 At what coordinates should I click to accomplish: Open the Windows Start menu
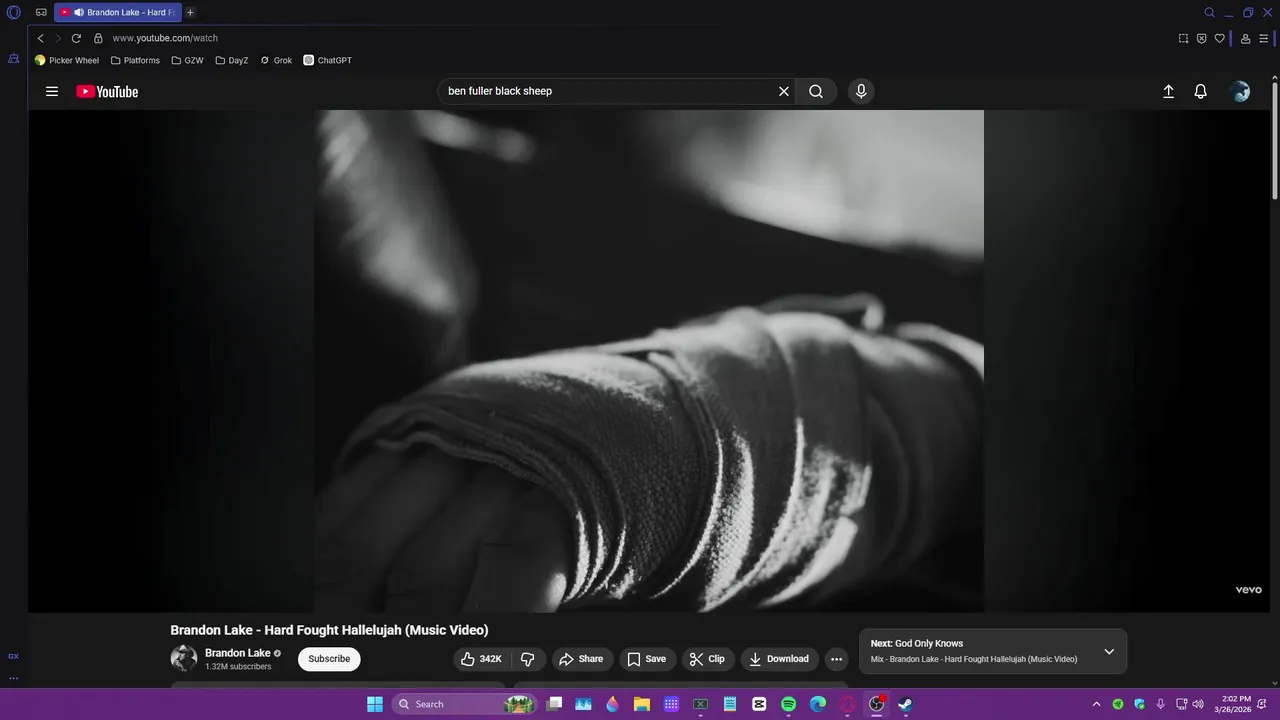tap(375, 704)
